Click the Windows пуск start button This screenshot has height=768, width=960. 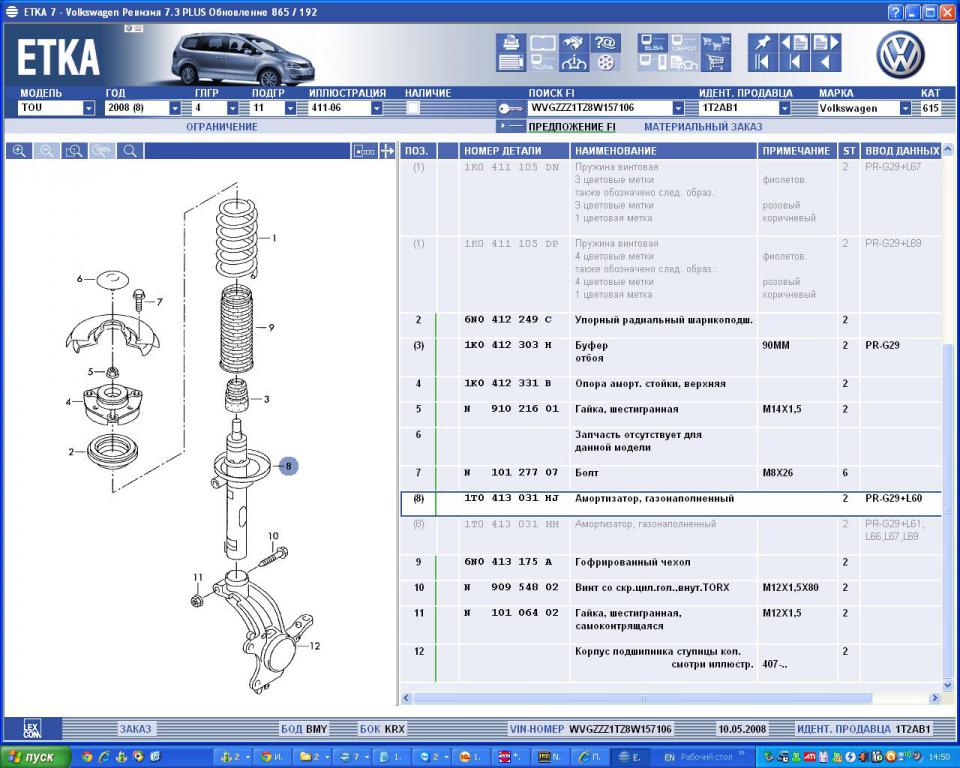[x=36, y=757]
